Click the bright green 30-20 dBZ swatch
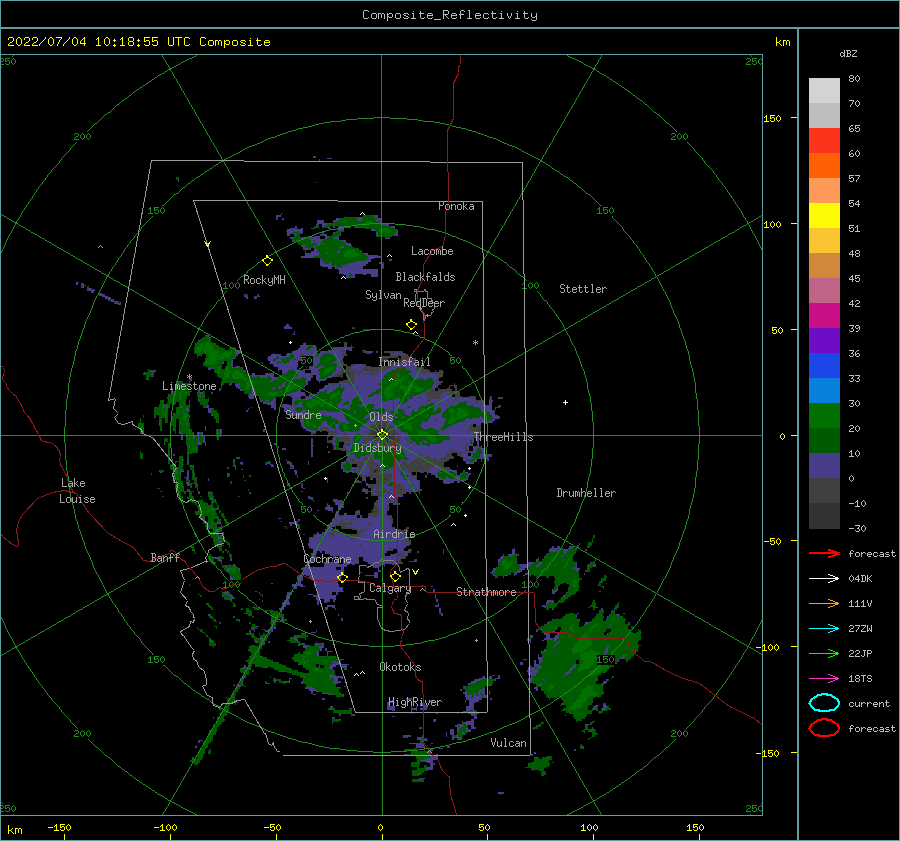Screen dimensions: 900x841 [x=824, y=416]
